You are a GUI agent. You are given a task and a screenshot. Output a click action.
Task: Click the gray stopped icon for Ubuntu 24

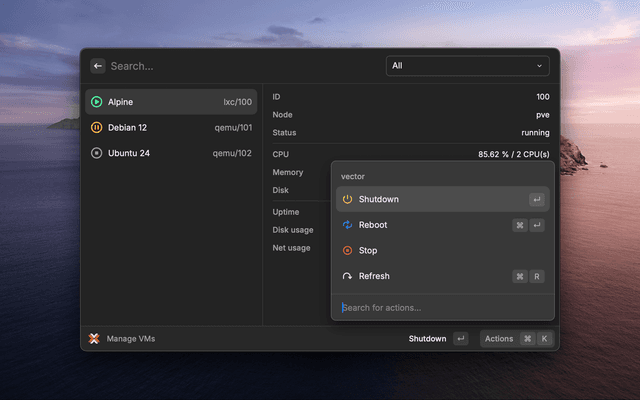click(x=96, y=153)
